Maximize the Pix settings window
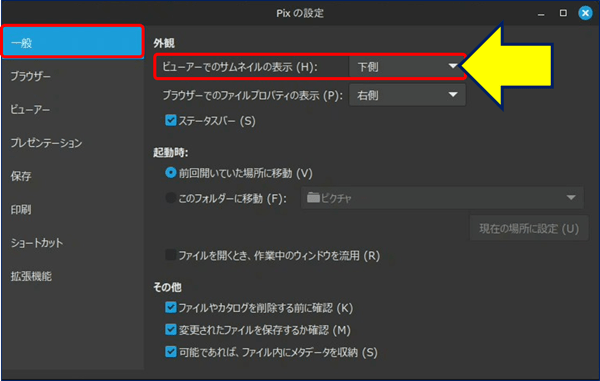Screen dimensions: 600x381 [x=563, y=13]
